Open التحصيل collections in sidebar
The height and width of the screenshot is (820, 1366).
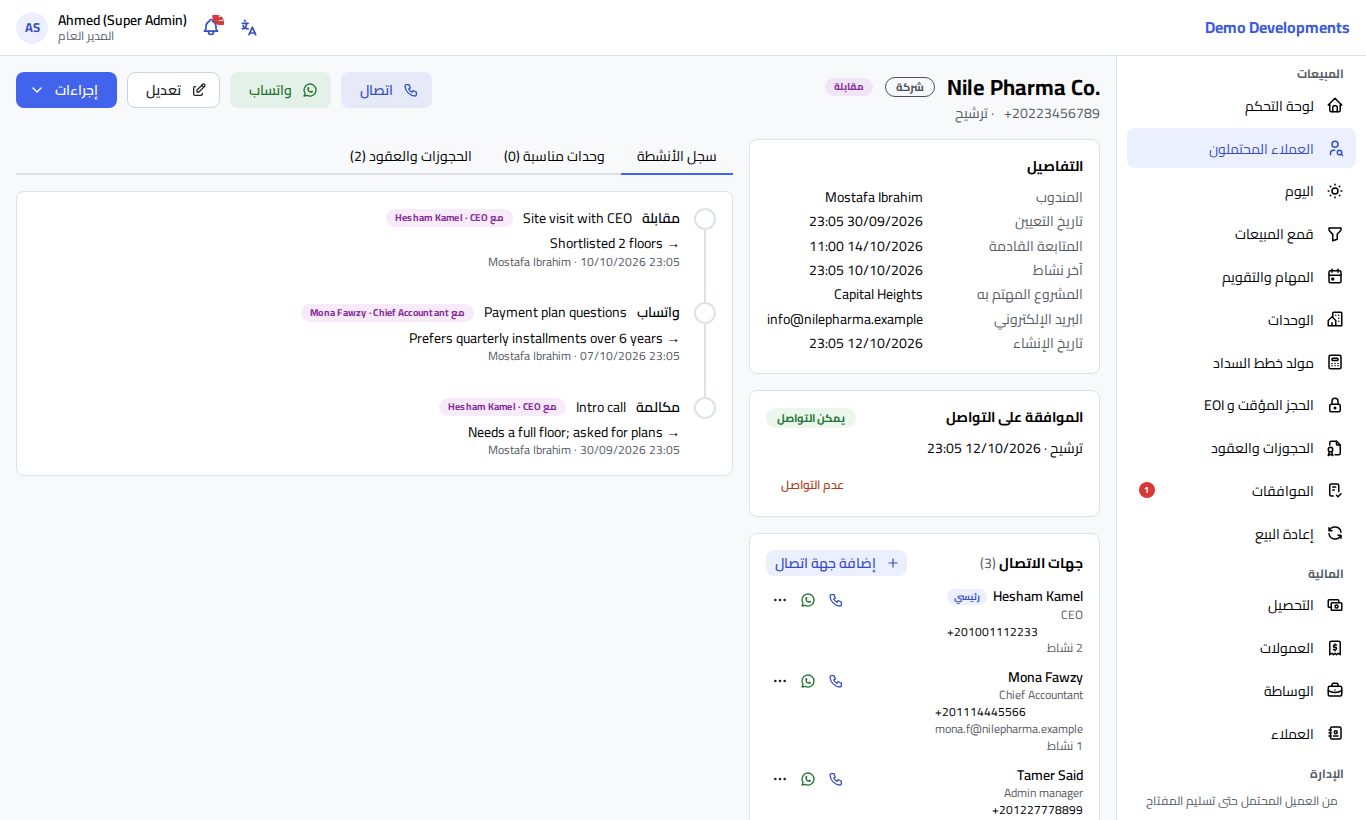click(x=1241, y=606)
